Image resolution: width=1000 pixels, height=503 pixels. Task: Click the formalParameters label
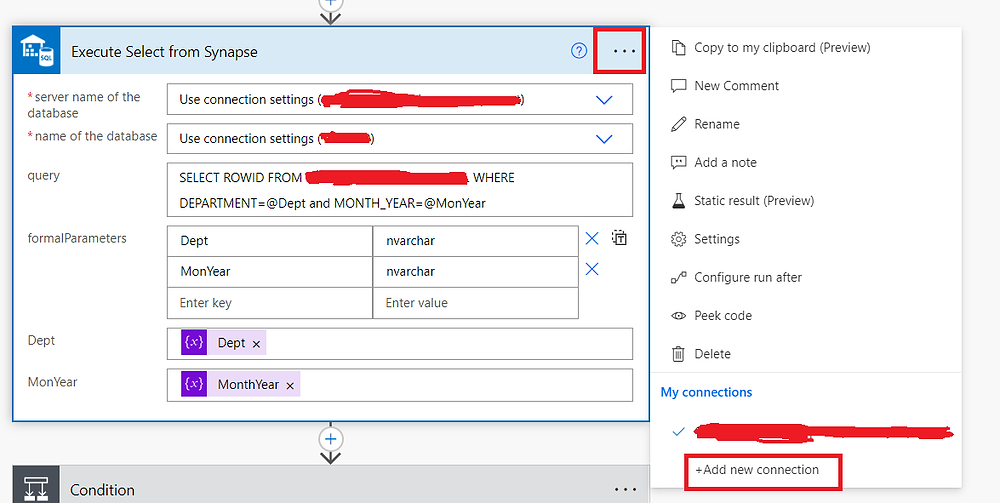point(77,238)
